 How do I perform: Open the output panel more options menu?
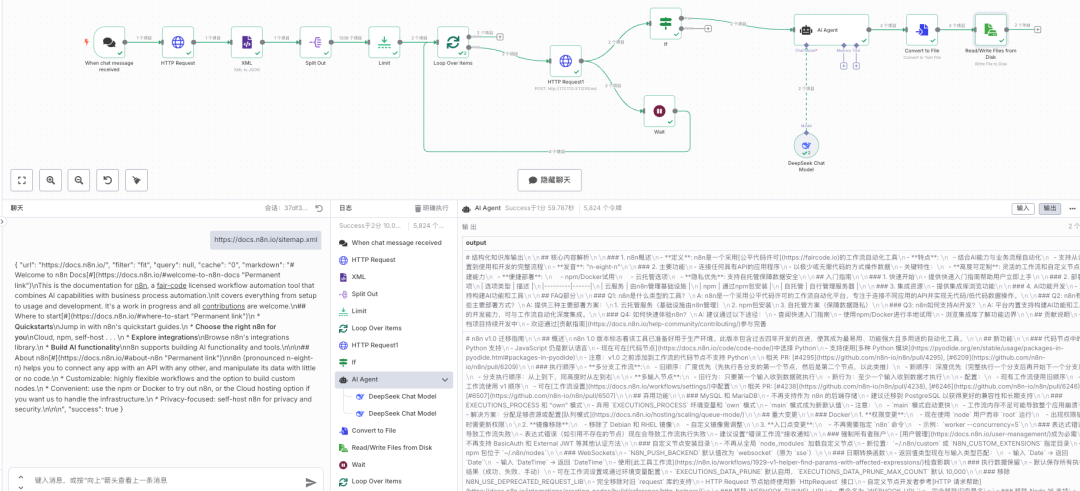1072,208
